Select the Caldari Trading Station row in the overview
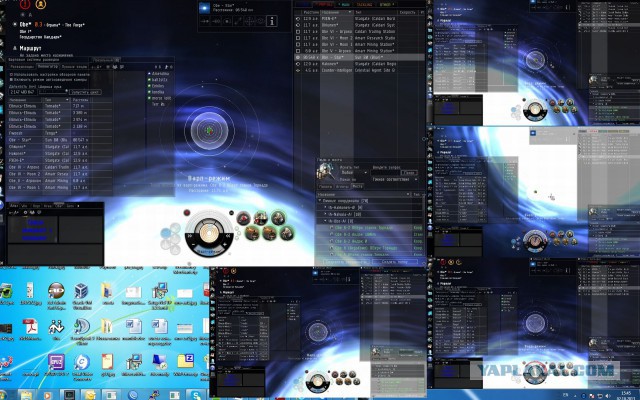640x400 pixels. [x=359, y=31]
